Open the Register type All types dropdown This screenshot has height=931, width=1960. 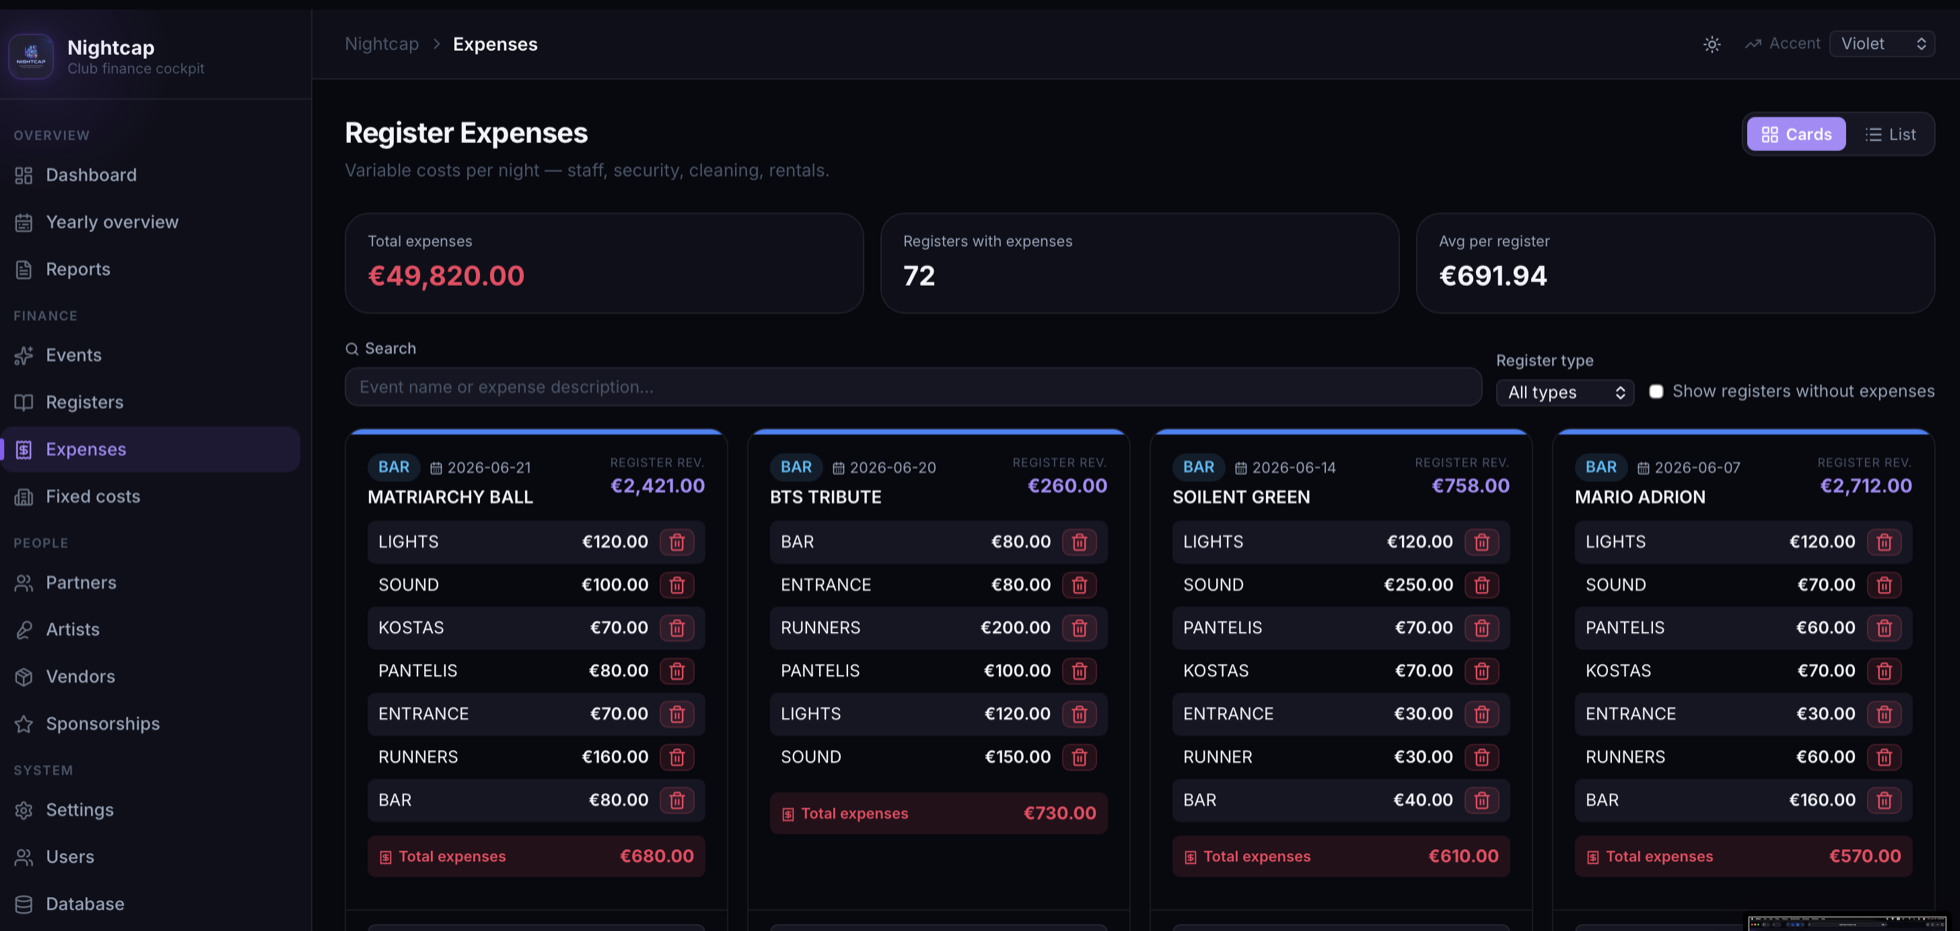[1565, 392]
